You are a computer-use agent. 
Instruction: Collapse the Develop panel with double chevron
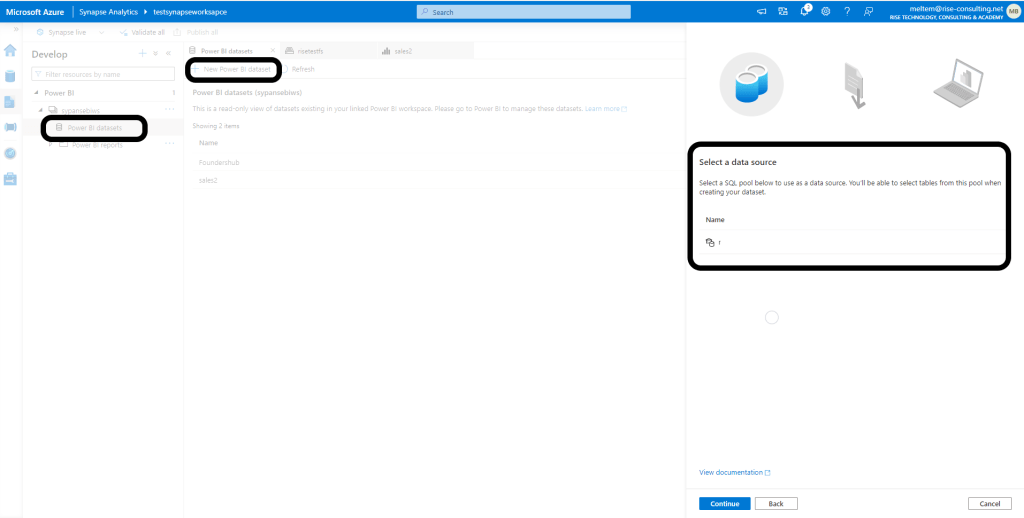pyautogui.click(x=168, y=53)
